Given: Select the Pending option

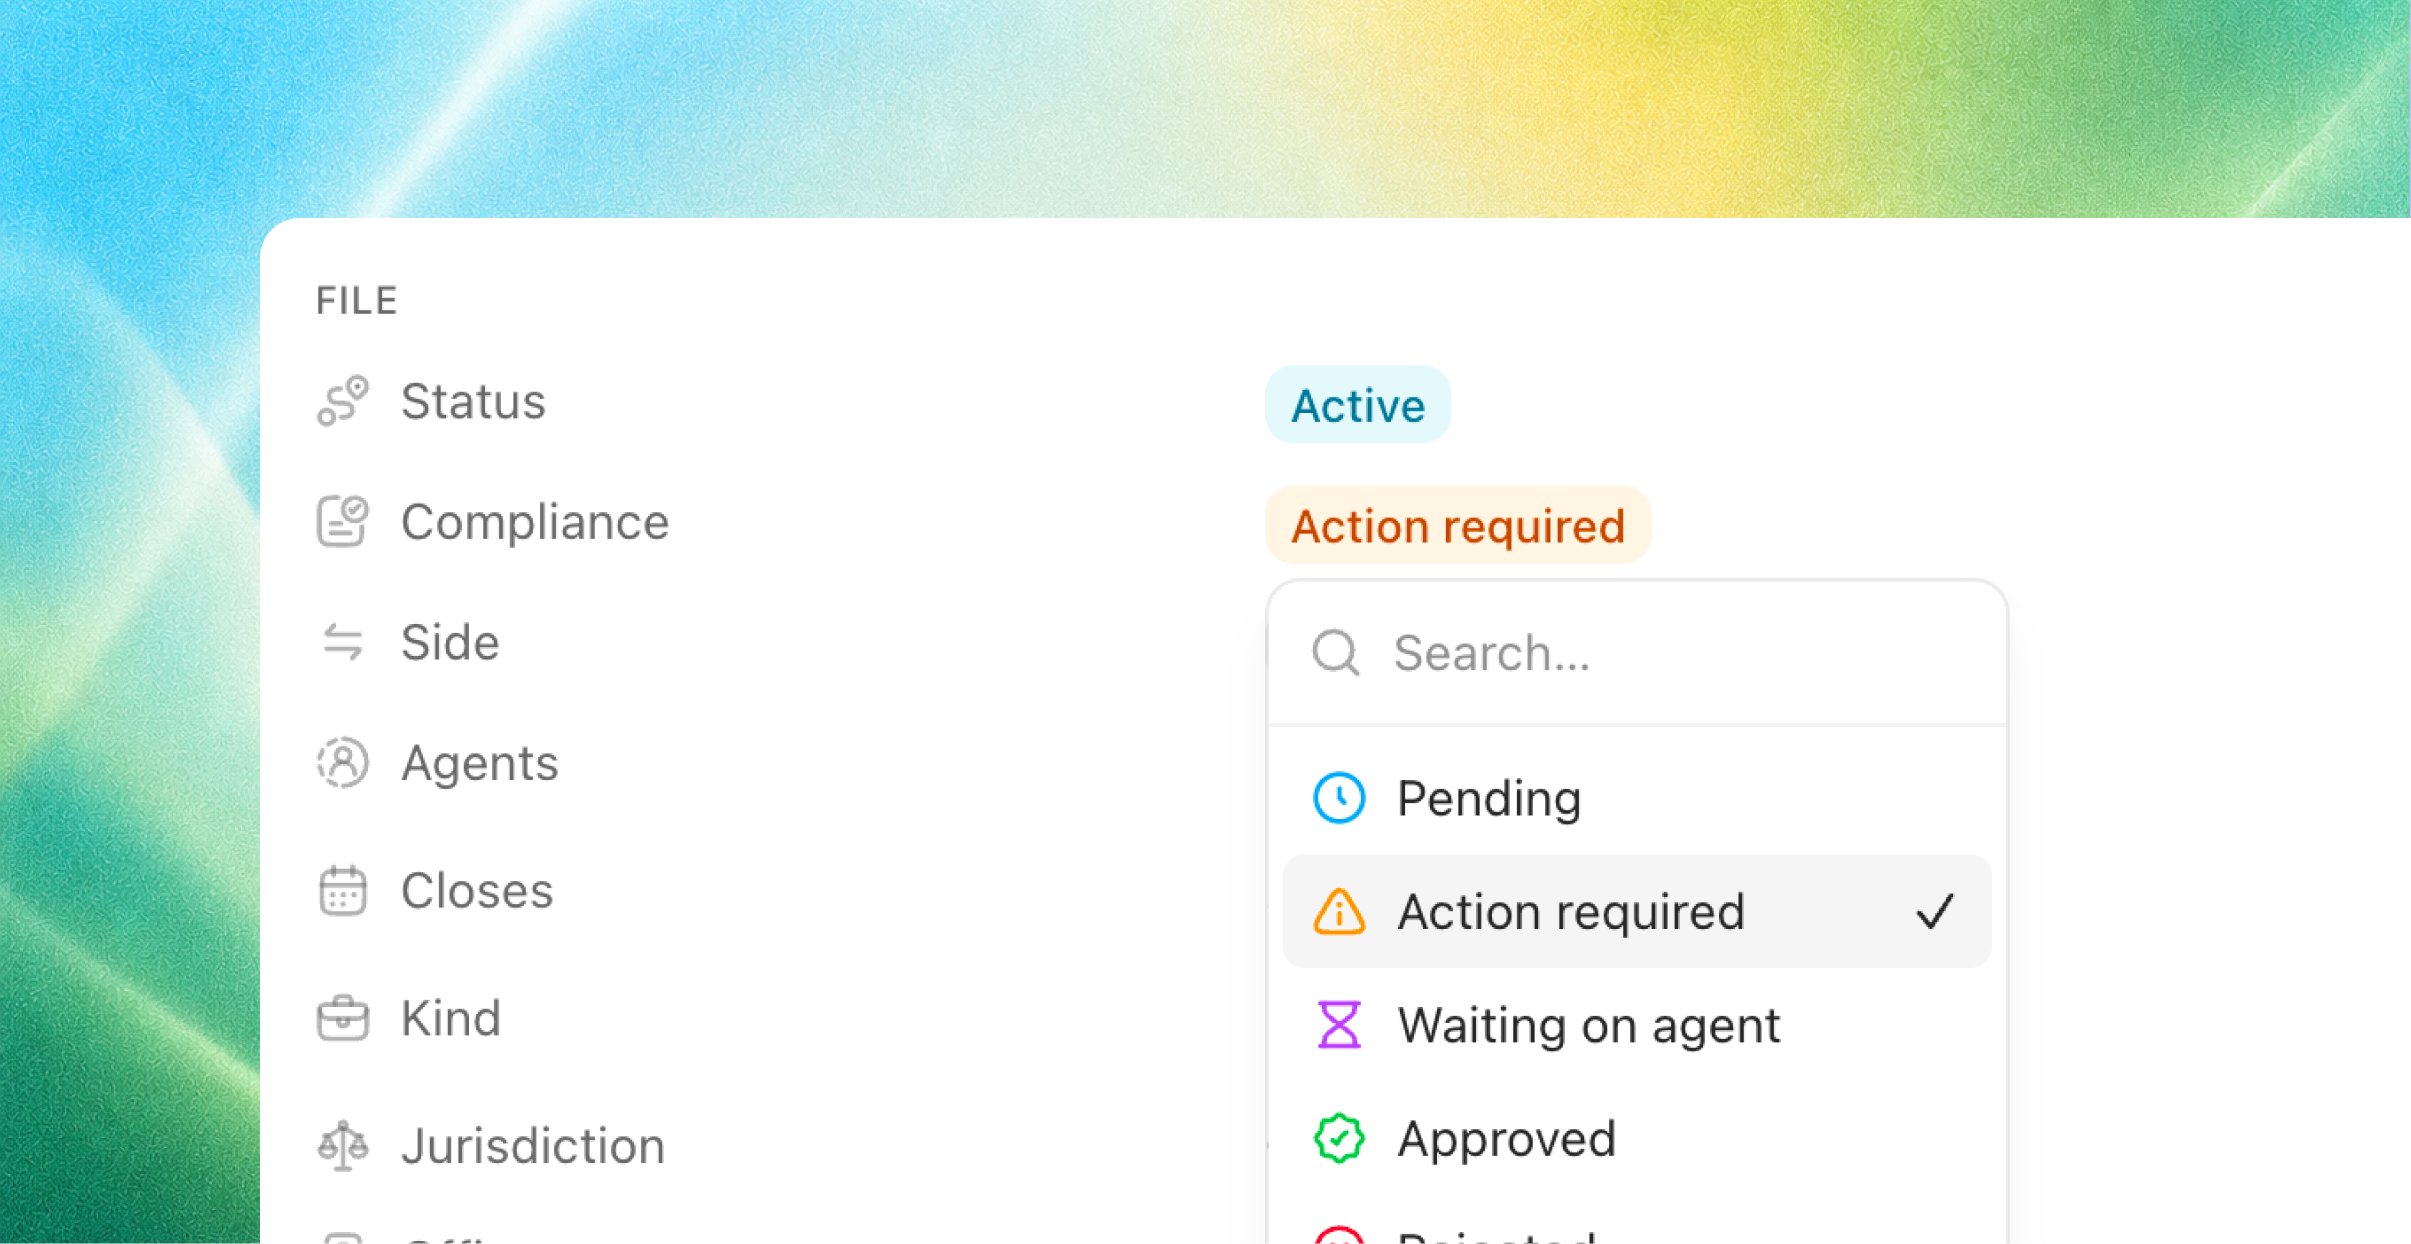Looking at the screenshot, I should [1637, 798].
